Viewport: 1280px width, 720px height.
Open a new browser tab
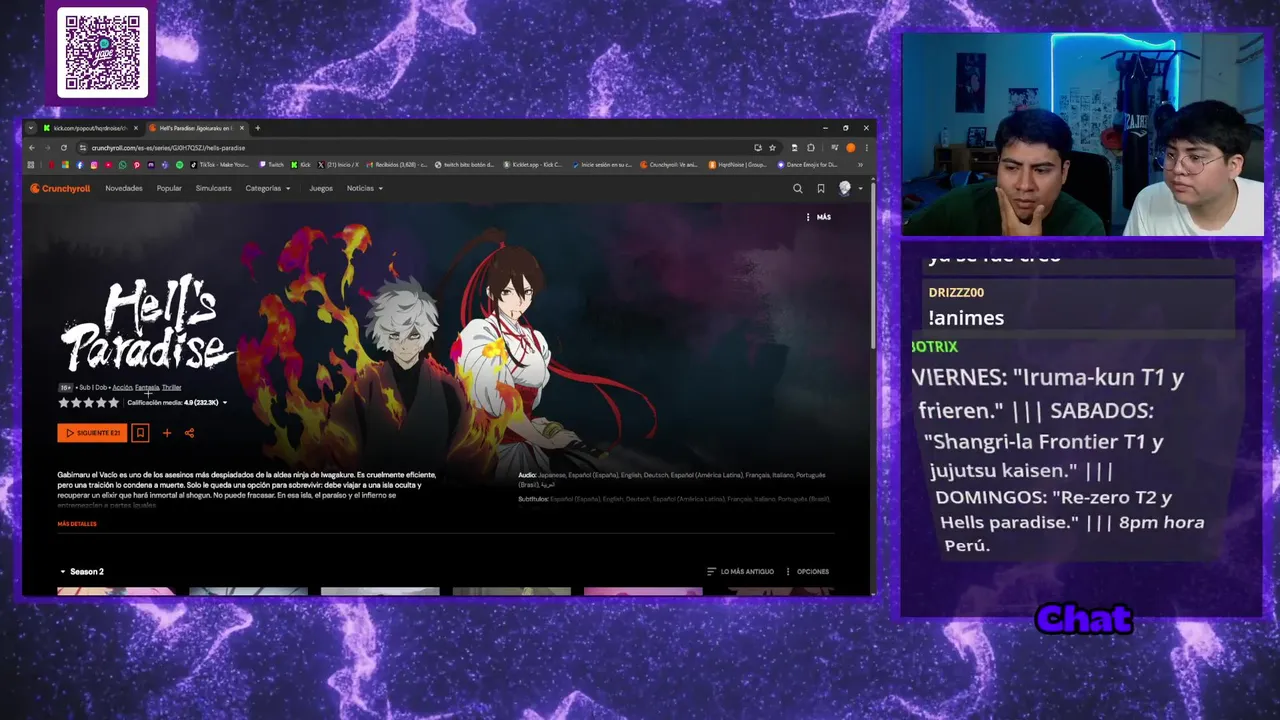[258, 128]
